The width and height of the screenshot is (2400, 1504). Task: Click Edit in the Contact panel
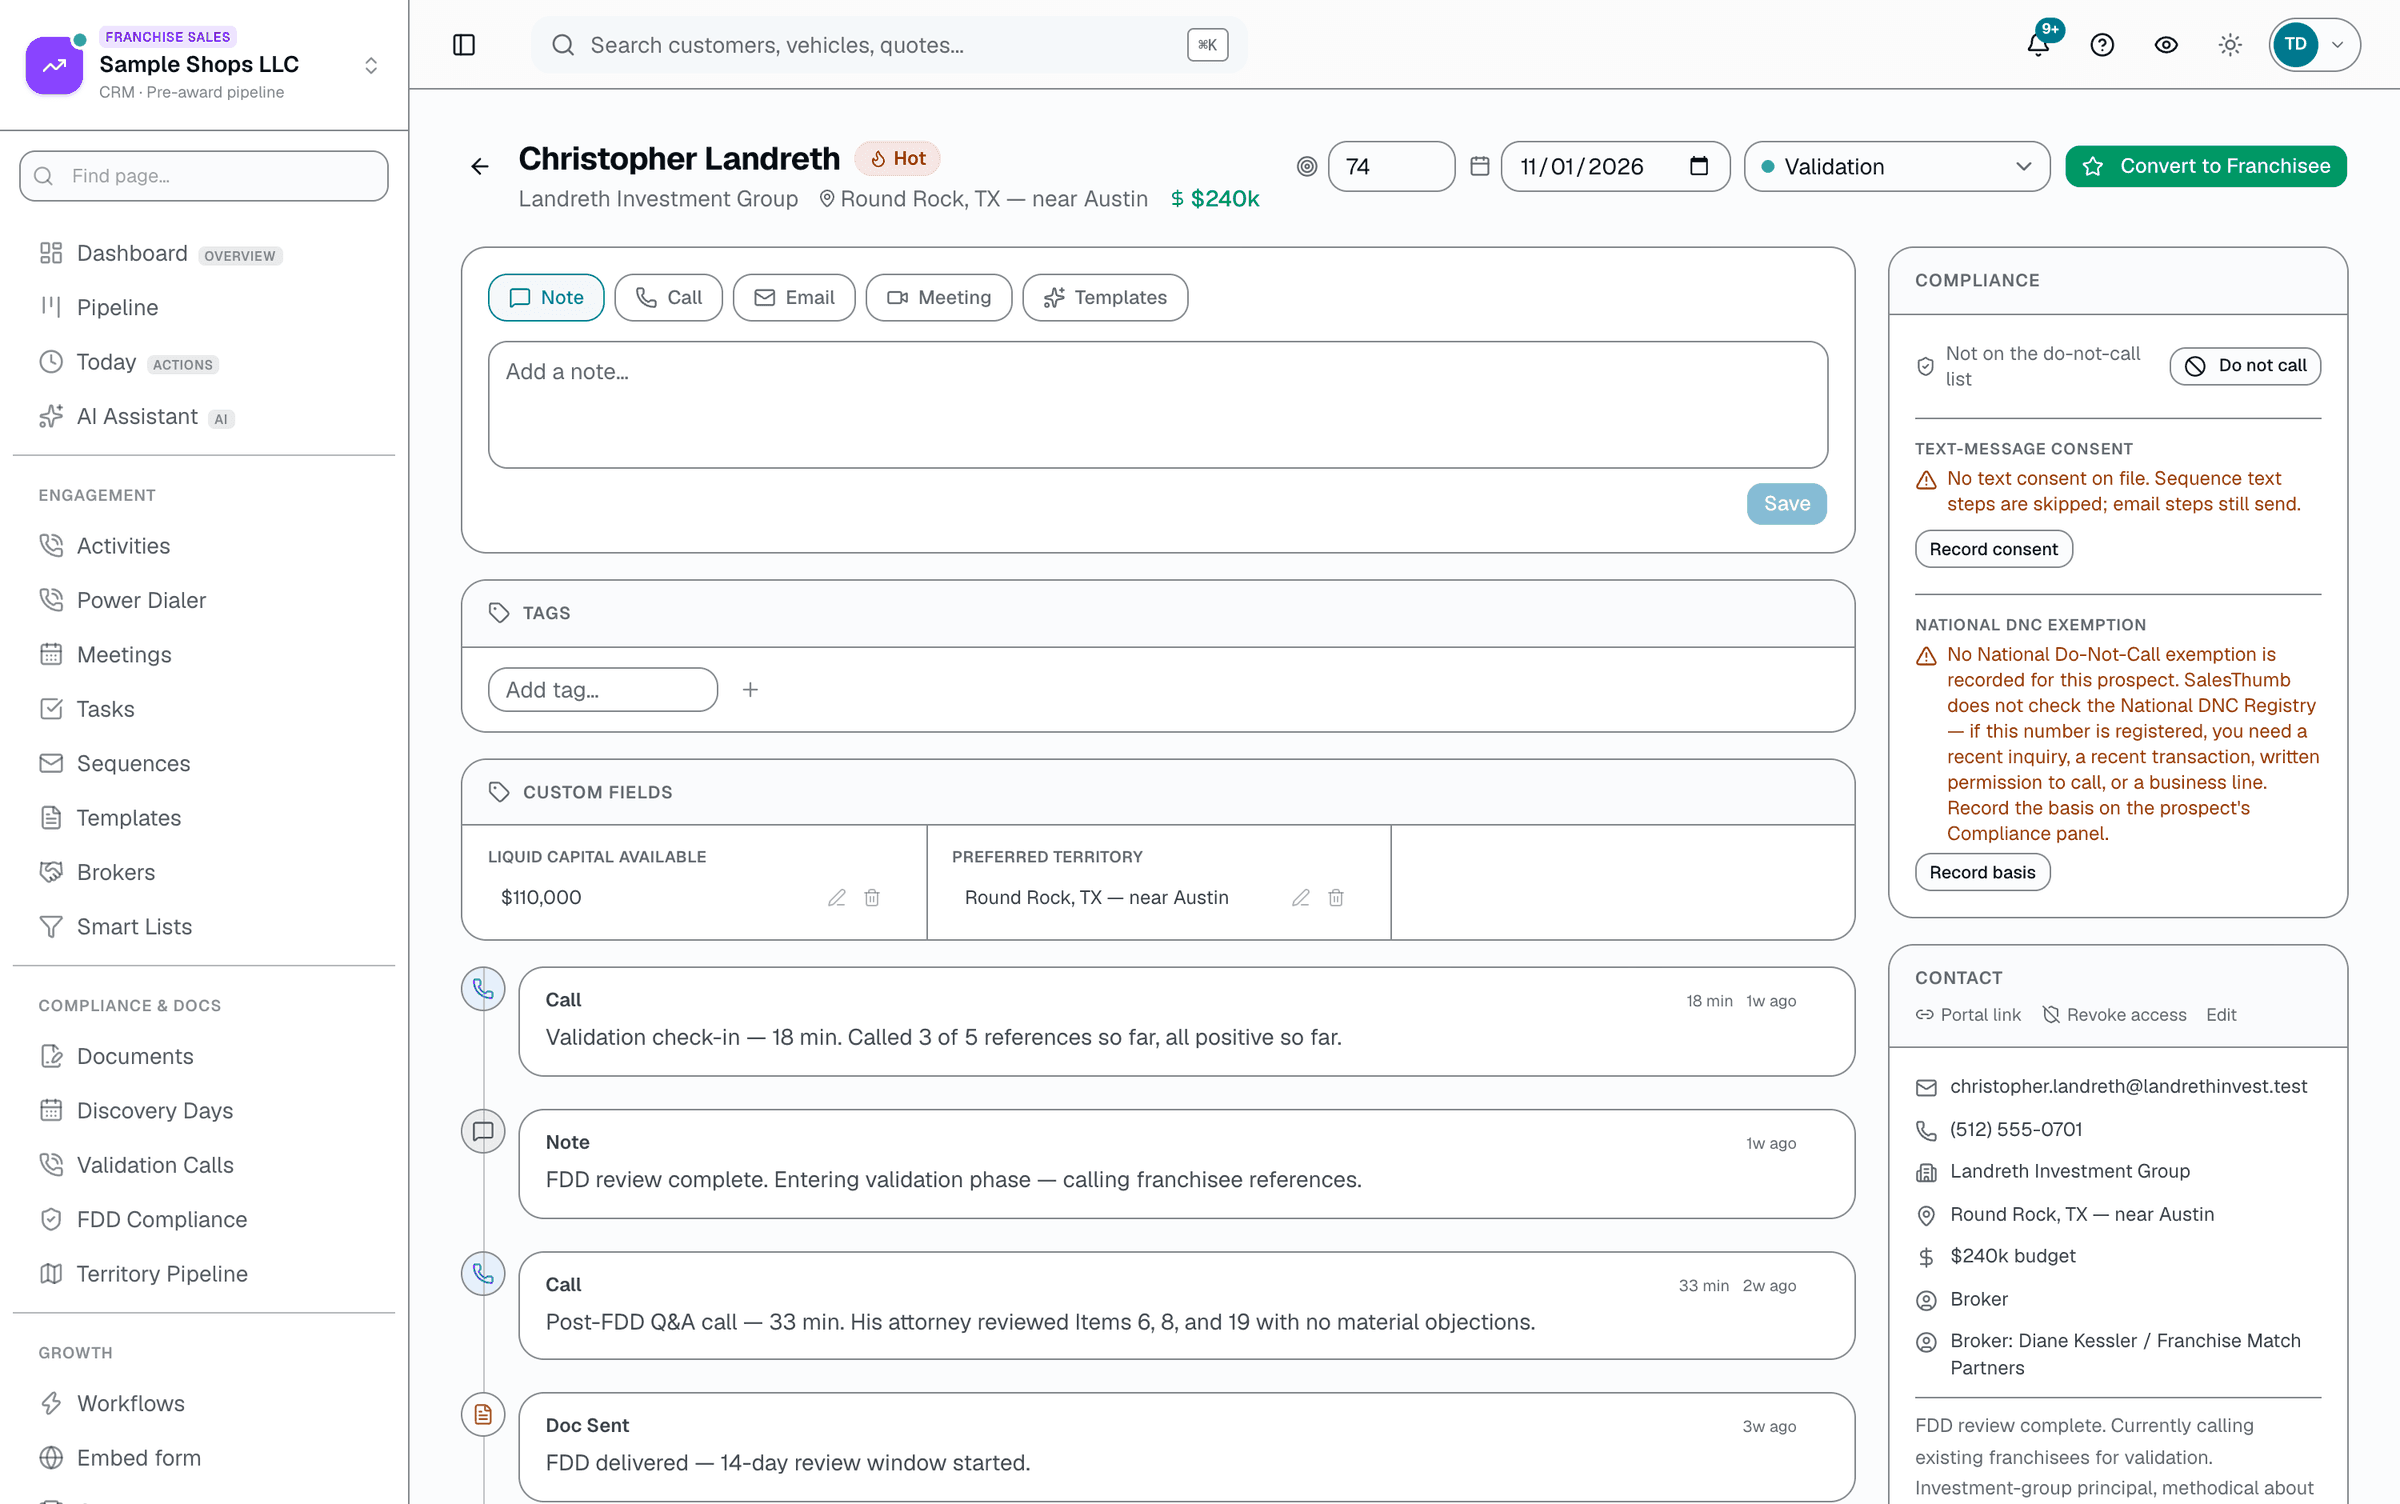[x=2221, y=1015]
